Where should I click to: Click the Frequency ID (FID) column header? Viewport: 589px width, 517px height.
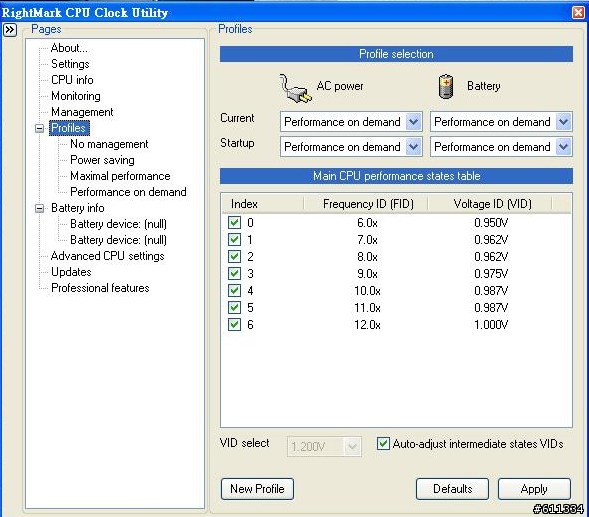[x=367, y=204]
